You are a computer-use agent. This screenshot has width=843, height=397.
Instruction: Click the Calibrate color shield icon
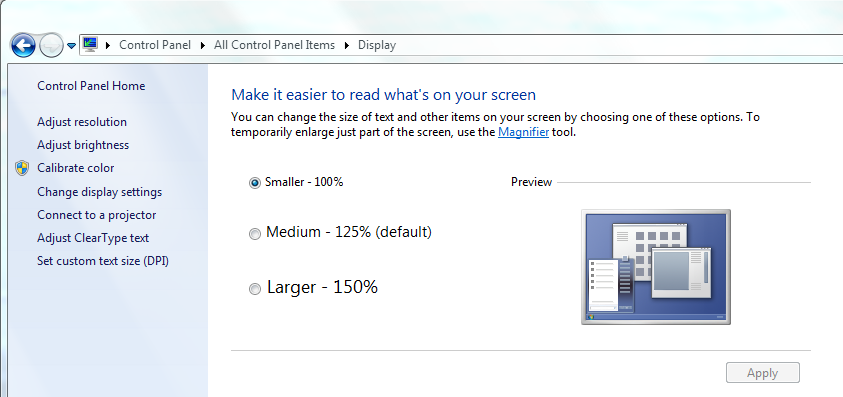click(x=22, y=168)
